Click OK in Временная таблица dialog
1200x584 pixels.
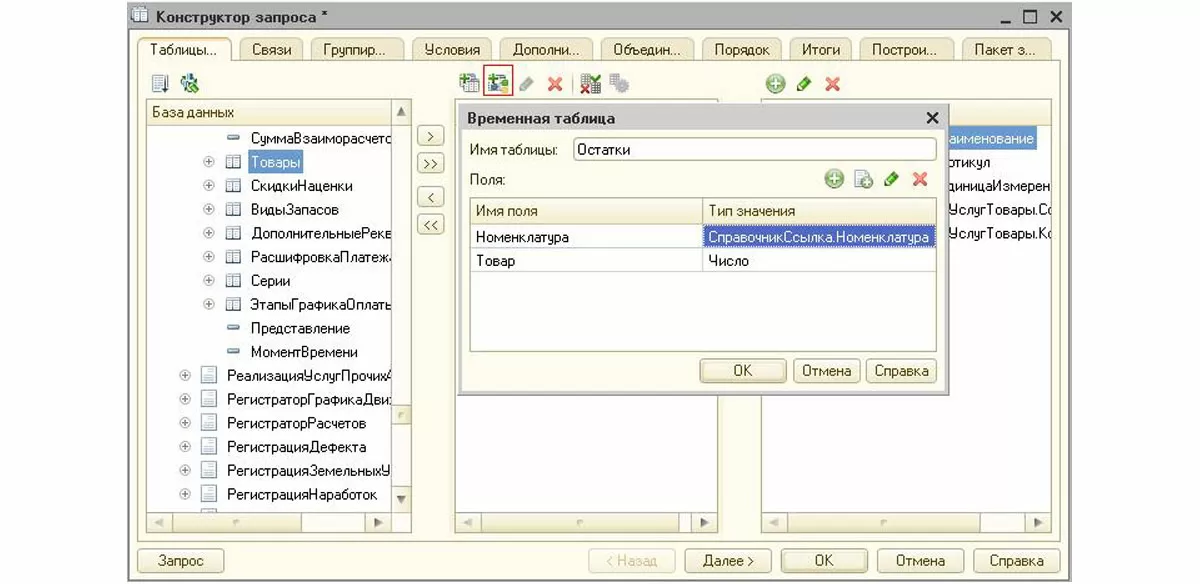[742, 371]
